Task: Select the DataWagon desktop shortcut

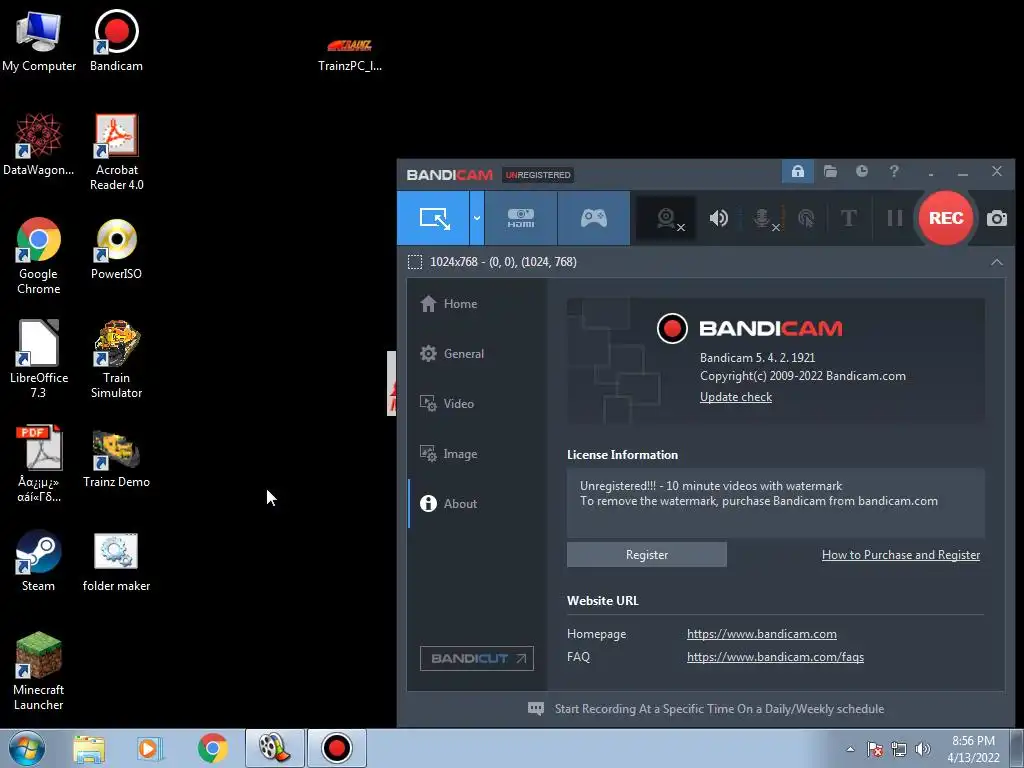Action: coord(39,144)
